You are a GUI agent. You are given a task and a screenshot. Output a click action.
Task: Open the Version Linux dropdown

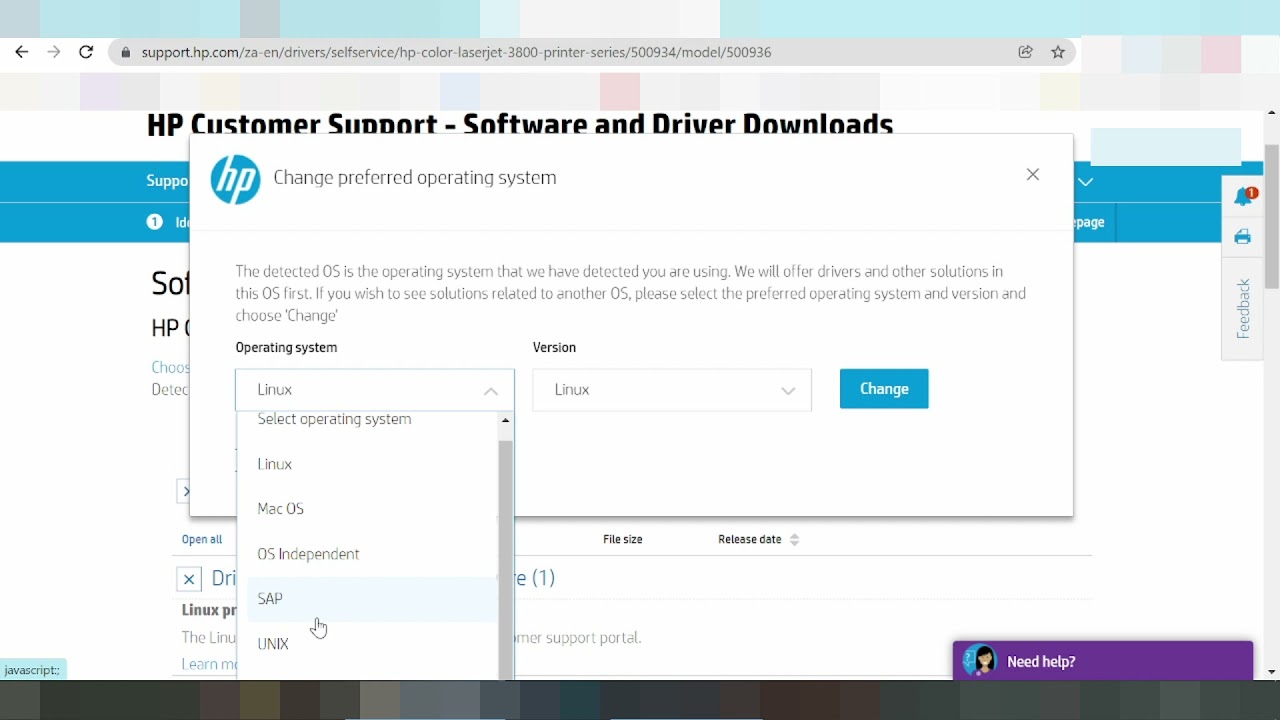click(672, 390)
